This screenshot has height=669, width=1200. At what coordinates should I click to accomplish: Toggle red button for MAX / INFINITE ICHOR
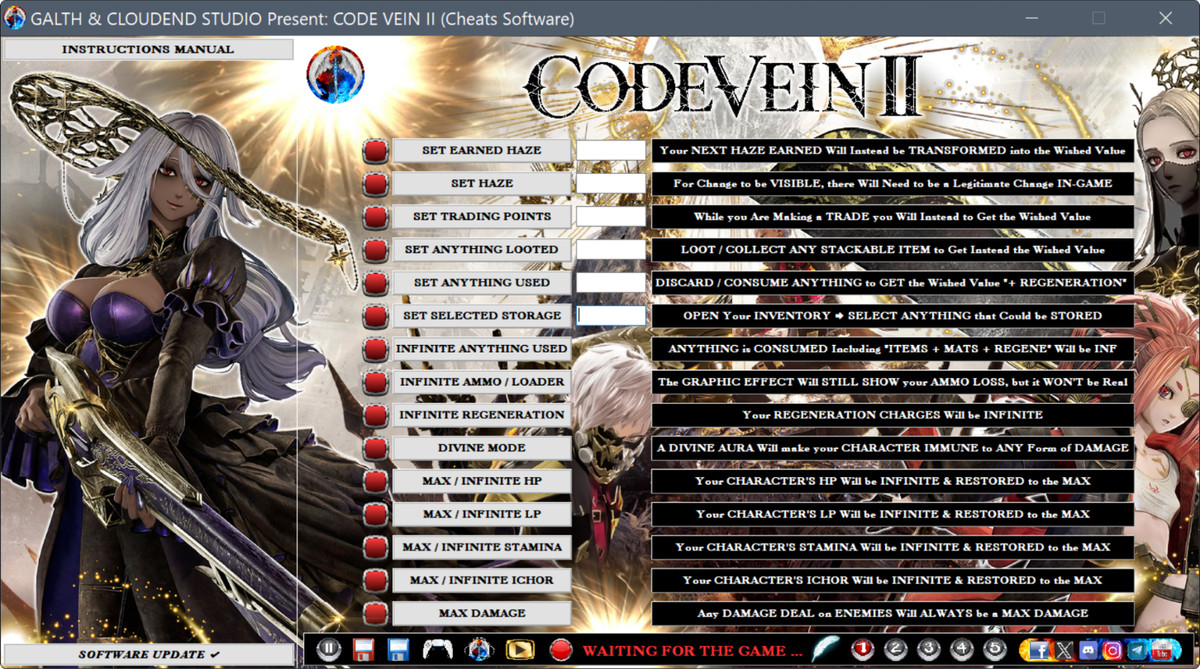tap(375, 580)
